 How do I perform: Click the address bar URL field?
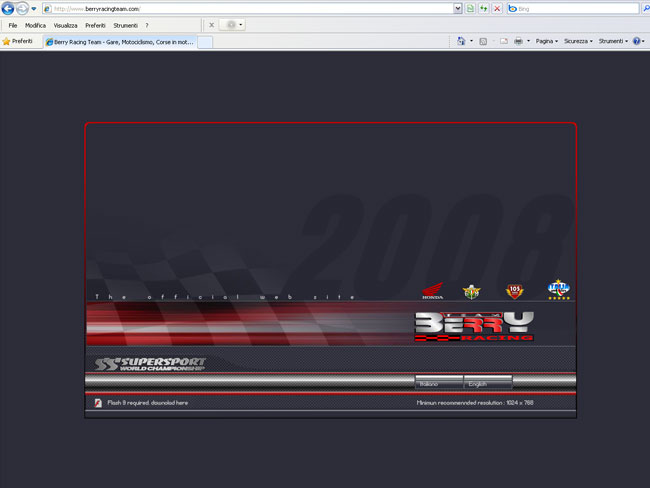248,9
